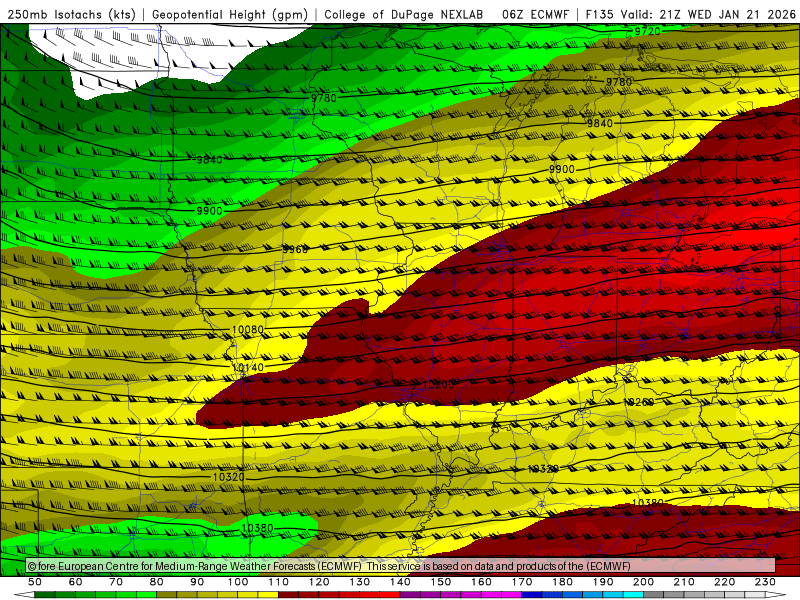Screen dimensions: 800x600
Task: Click the 150 knot legend label
Action: coord(441,582)
